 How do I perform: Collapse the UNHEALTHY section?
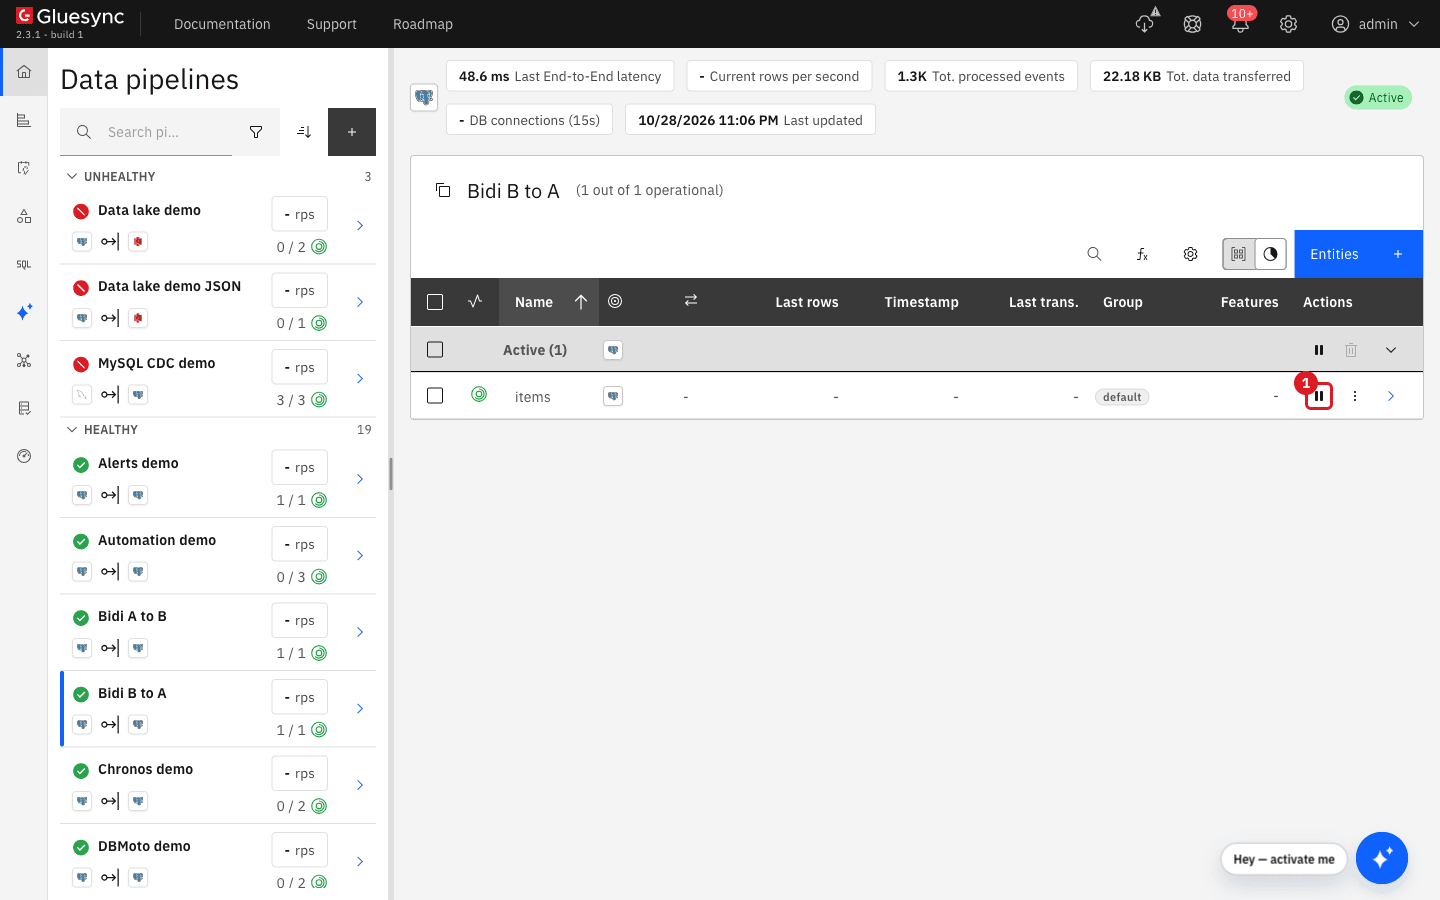pos(72,176)
